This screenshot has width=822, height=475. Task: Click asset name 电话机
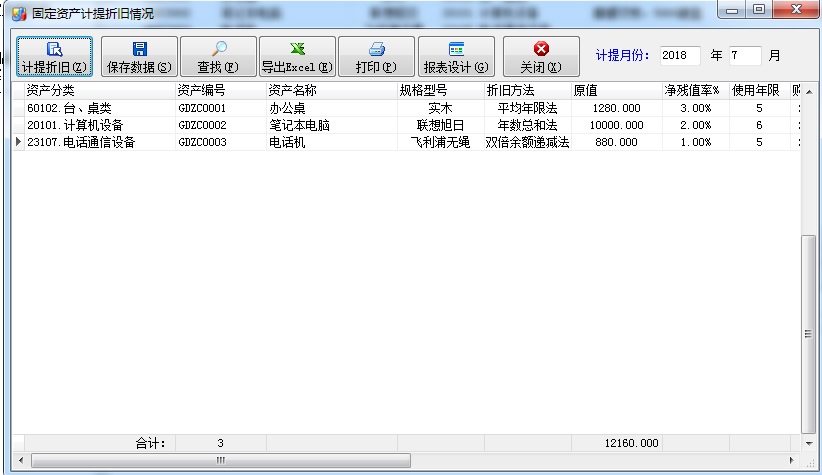287,142
